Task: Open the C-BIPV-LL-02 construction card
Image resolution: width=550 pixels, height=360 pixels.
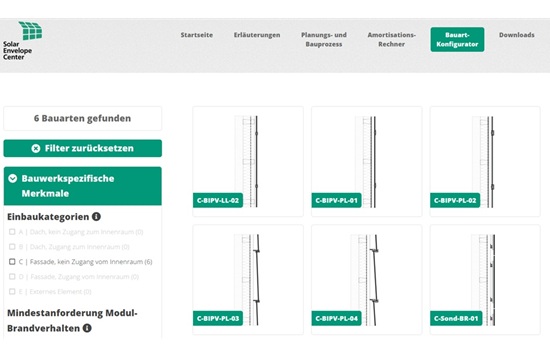Action: (248, 161)
